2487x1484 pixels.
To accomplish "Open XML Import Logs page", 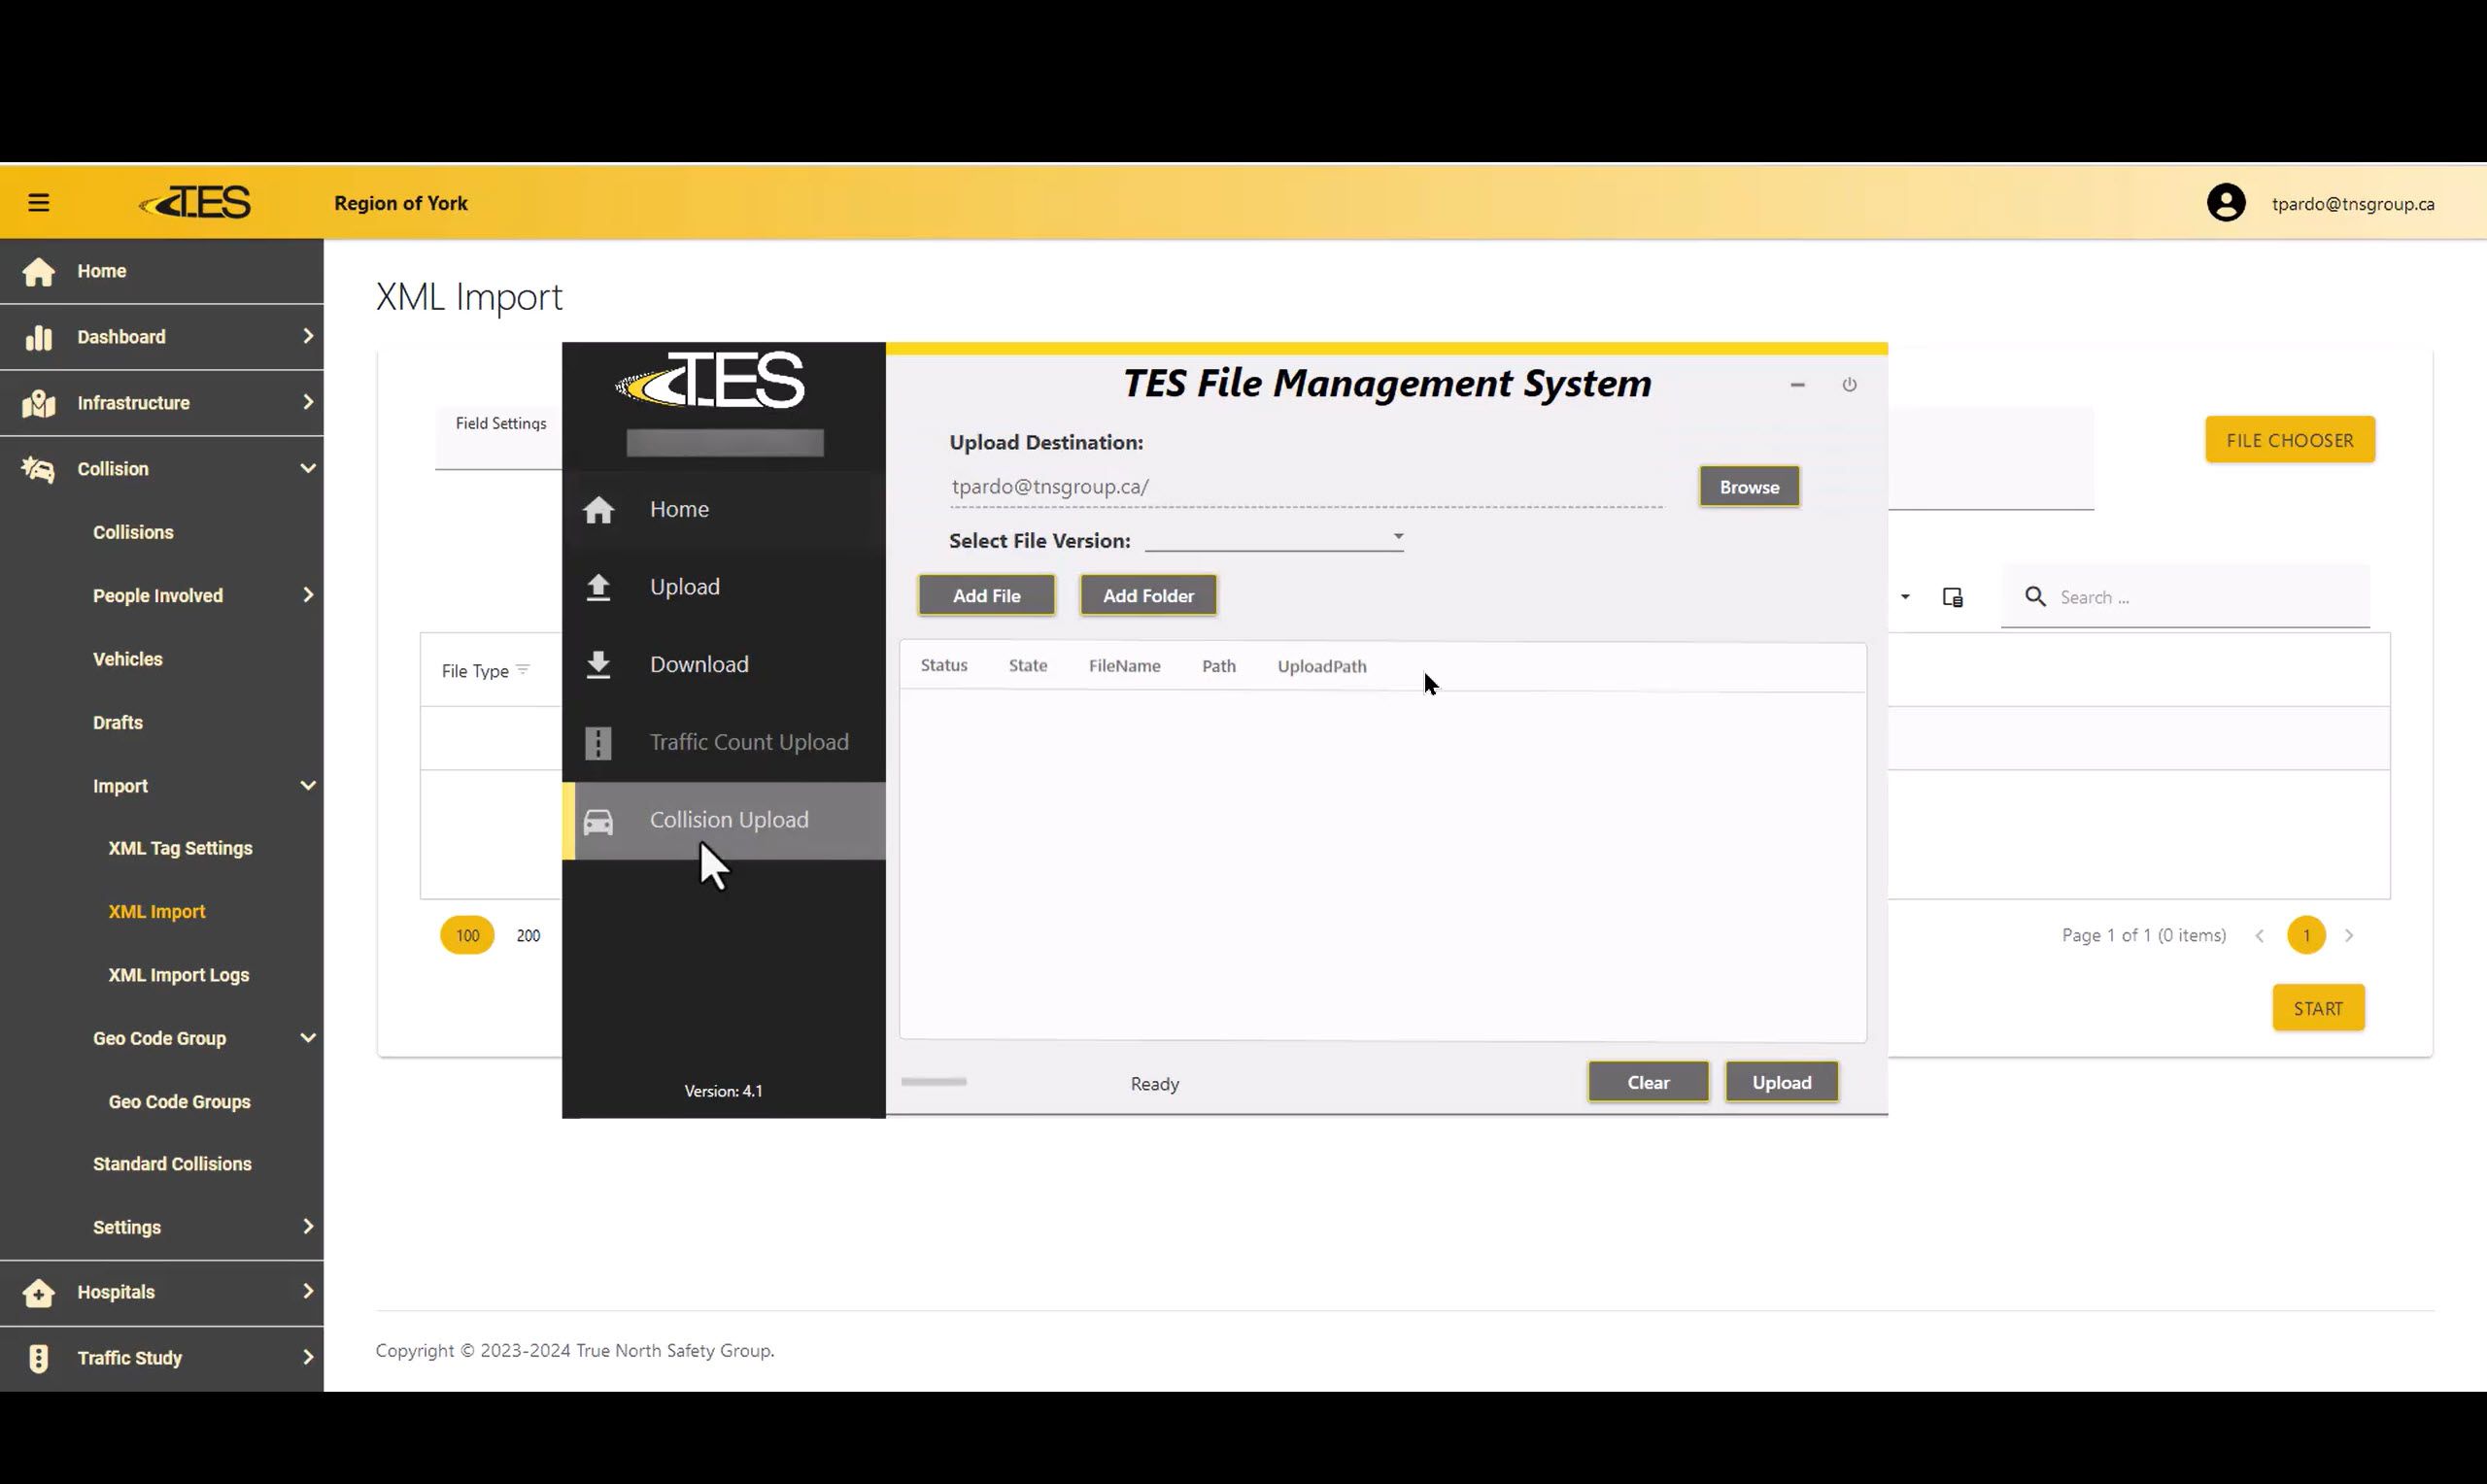I will coord(178,975).
